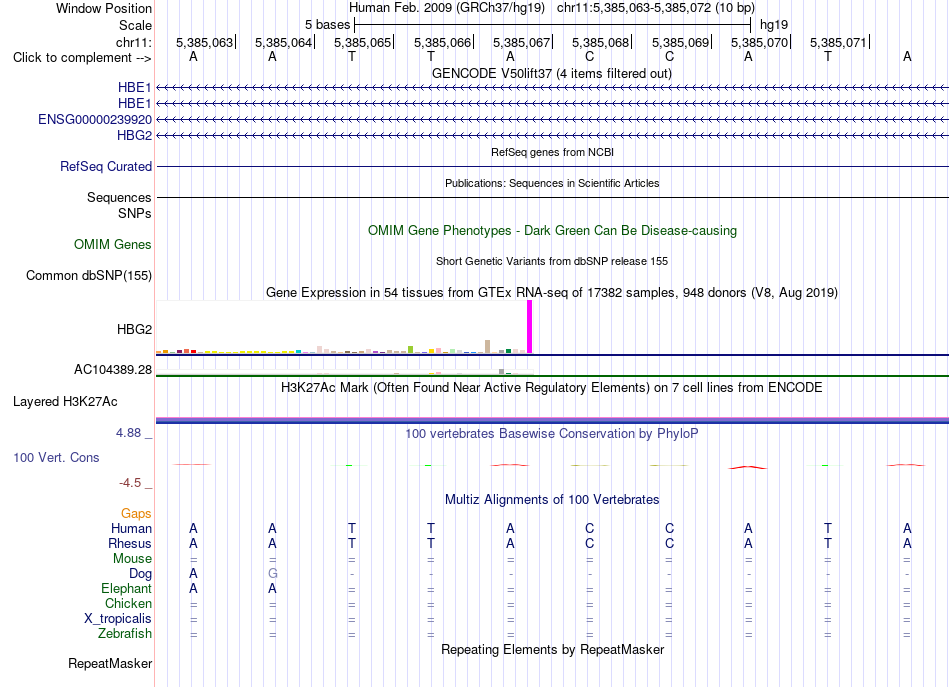Click the Gaps label in Multiz alignment

pyautogui.click(x=136, y=514)
